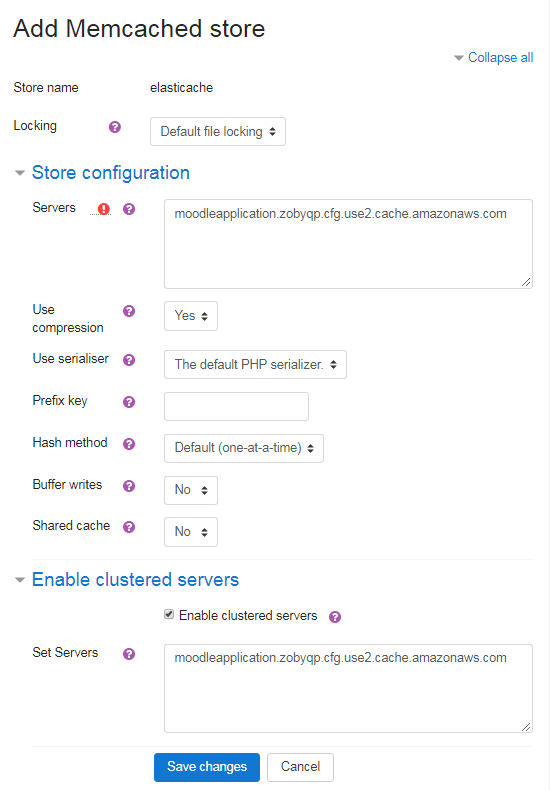
Task: Focus the Prefix key text field
Action: coord(236,406)
